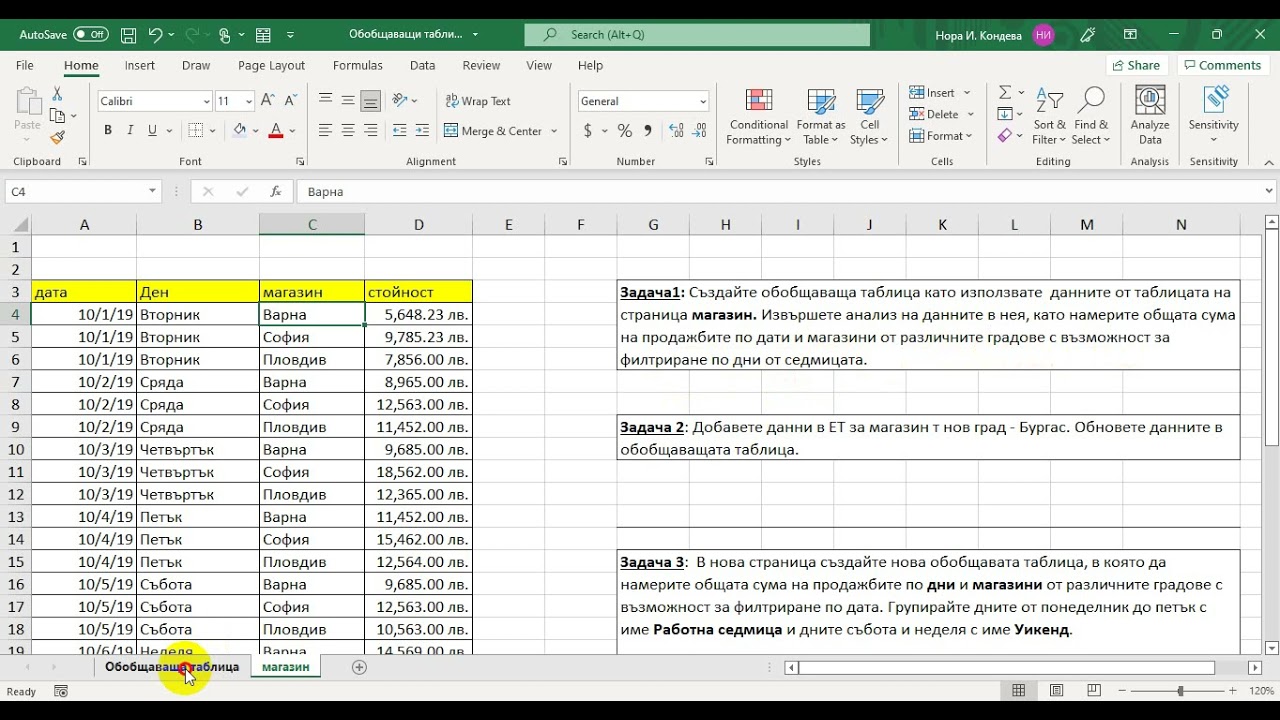The width and height of the screenshot is (1280, 720).
Task: Open the File tab
Action: [x=25, y=65]
